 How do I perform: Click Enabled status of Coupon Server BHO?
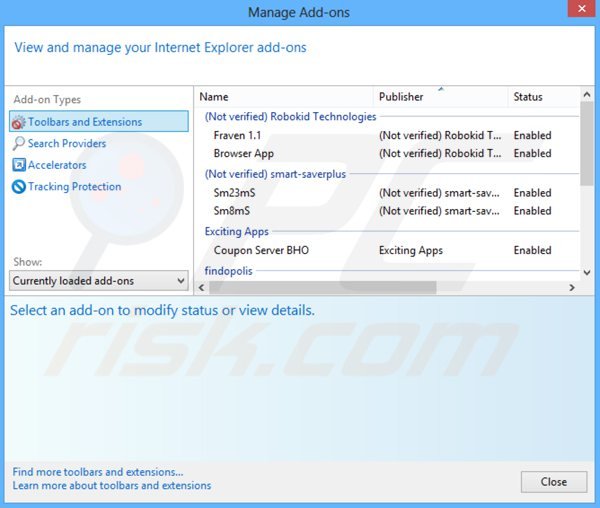(x=532, y=250)
